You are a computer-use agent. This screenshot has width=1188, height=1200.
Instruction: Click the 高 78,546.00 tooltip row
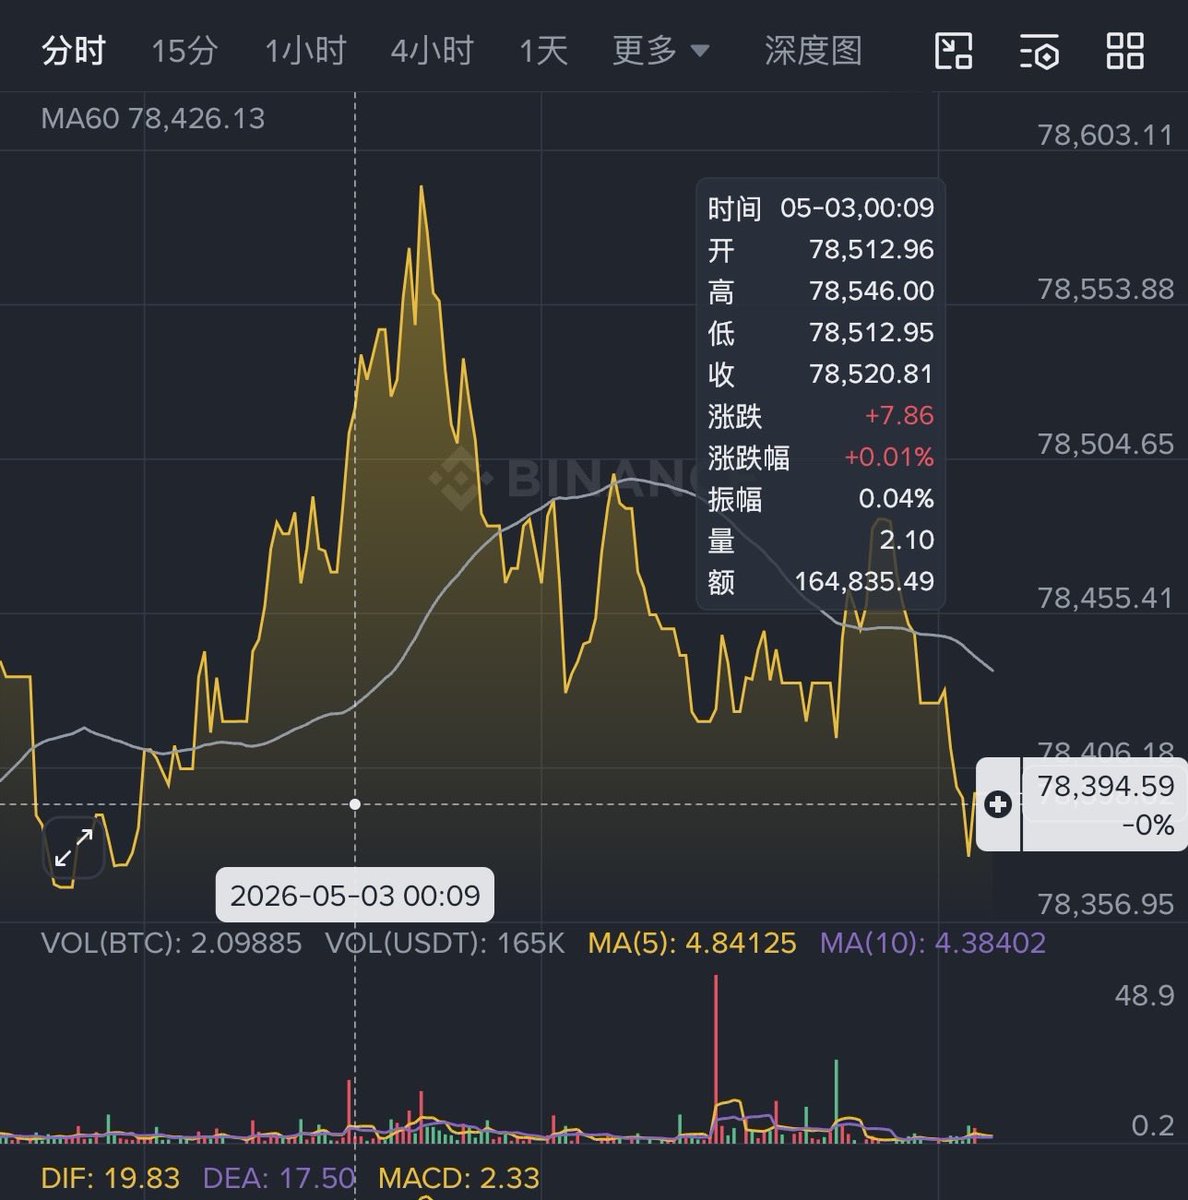(x=821, y=291)
